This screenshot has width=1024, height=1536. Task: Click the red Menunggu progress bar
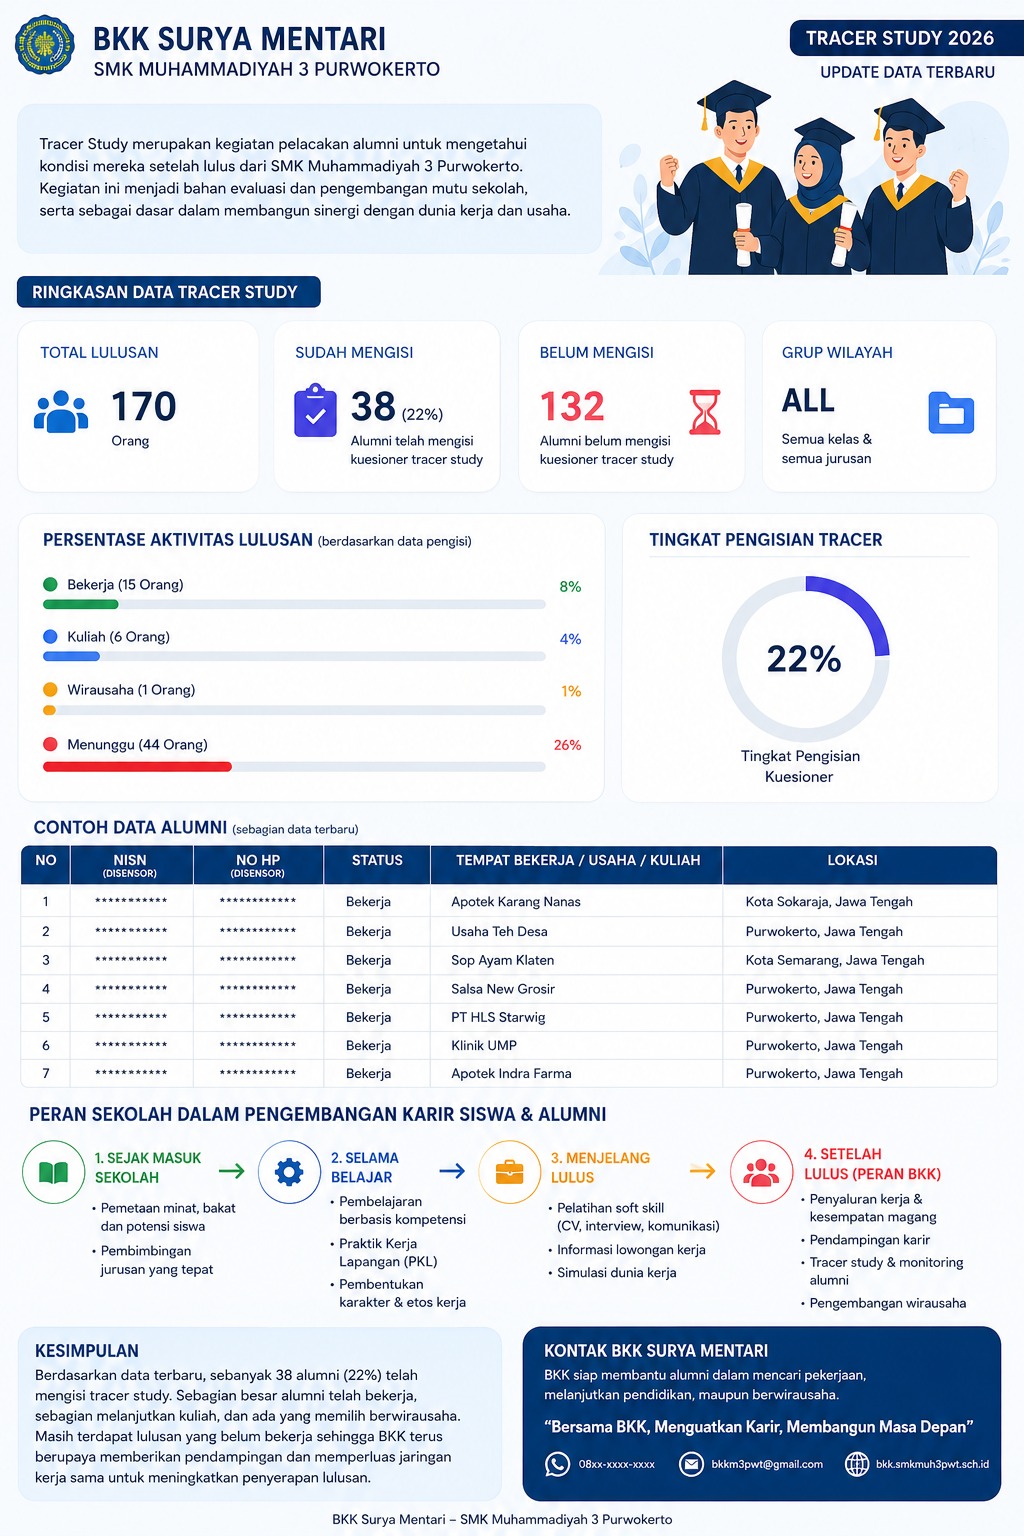pyautogui.click(x=137, y=767)
